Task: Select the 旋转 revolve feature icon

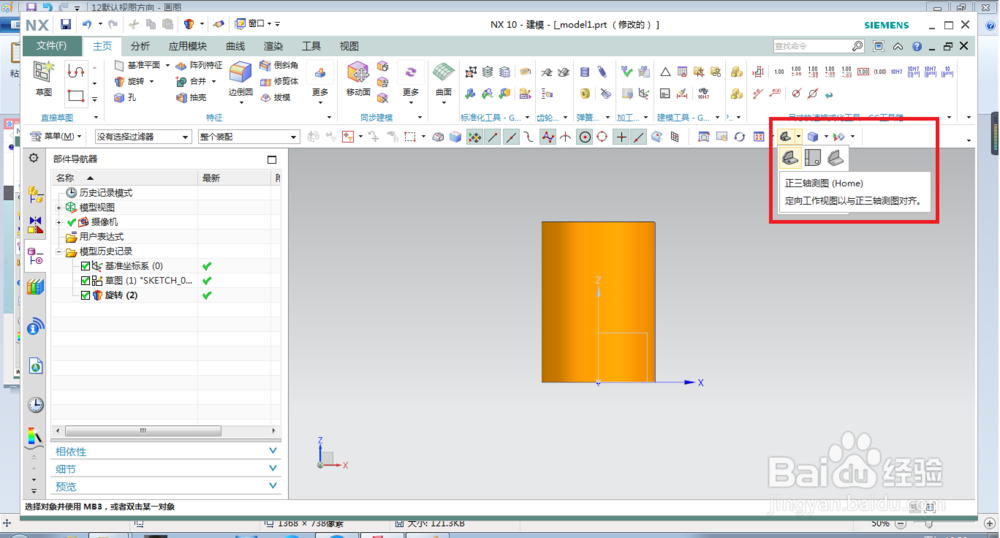Action: 119,82
